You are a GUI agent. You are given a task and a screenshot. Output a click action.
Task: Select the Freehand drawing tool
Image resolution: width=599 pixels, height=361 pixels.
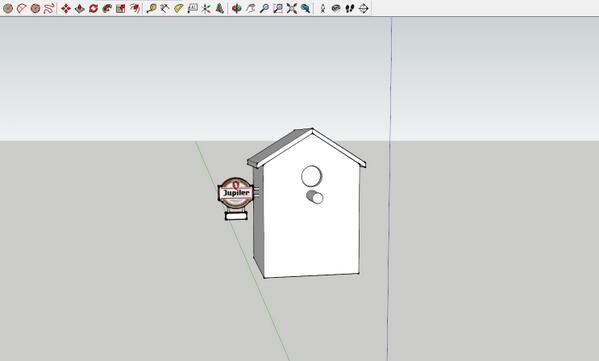pyautogui.click(x=49, y=8)
